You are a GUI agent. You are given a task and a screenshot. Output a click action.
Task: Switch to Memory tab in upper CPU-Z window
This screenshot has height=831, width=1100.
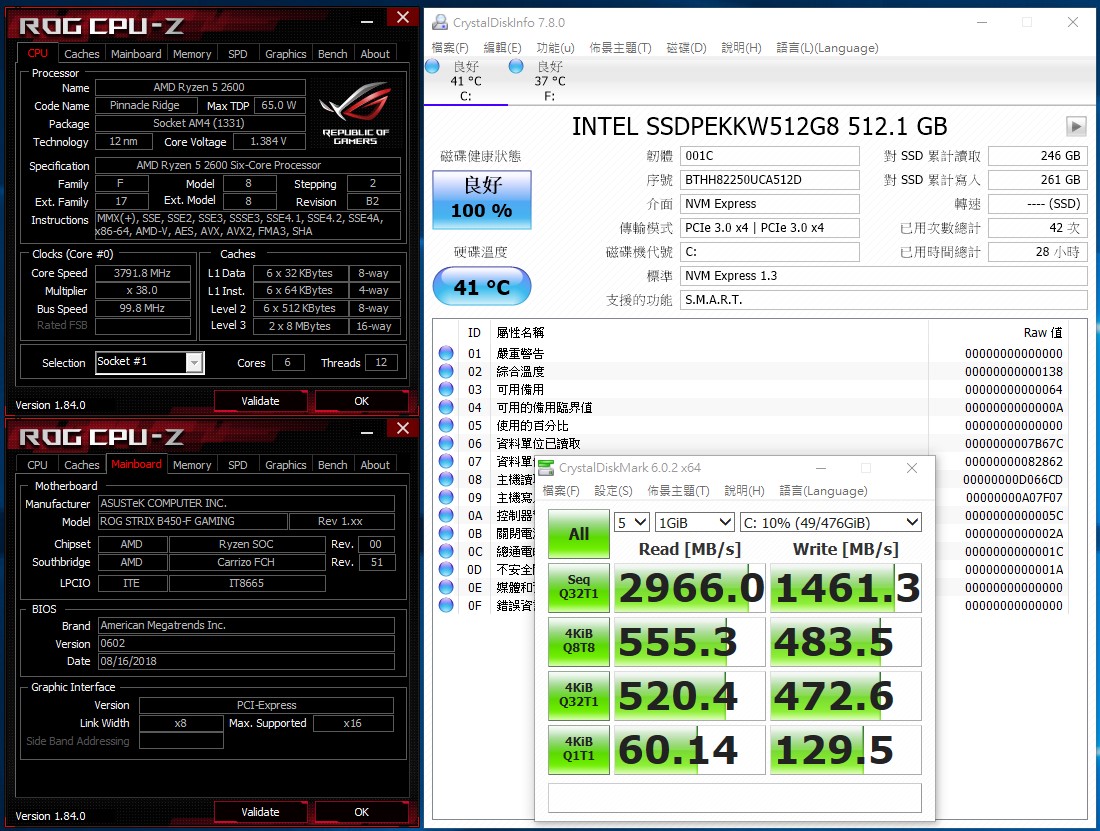point(192,53)
